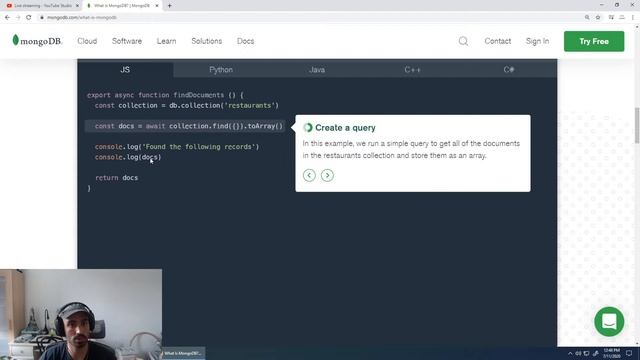
Task: Click the console.log('Found the following records') line
Action: (177, 147)
